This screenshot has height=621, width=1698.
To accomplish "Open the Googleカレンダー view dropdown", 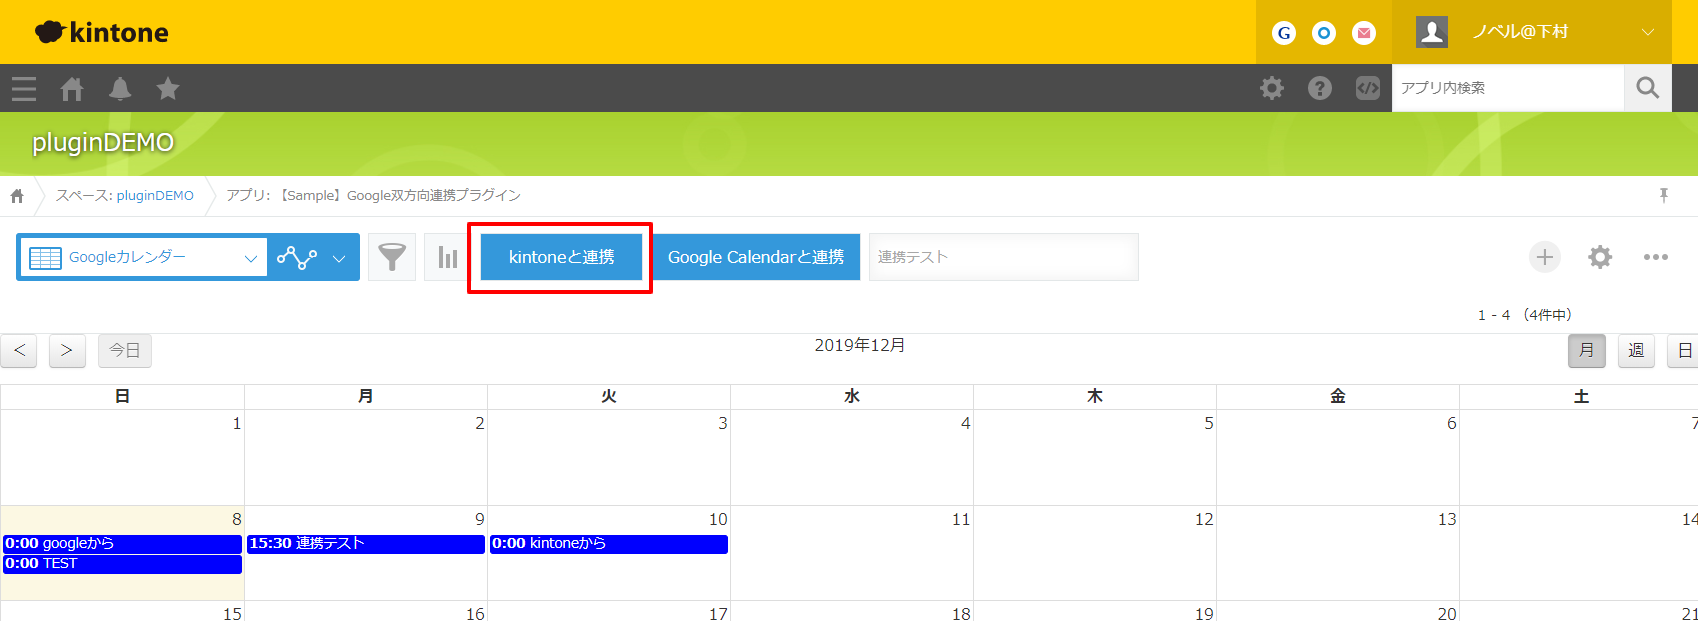I will click(142, 257).
